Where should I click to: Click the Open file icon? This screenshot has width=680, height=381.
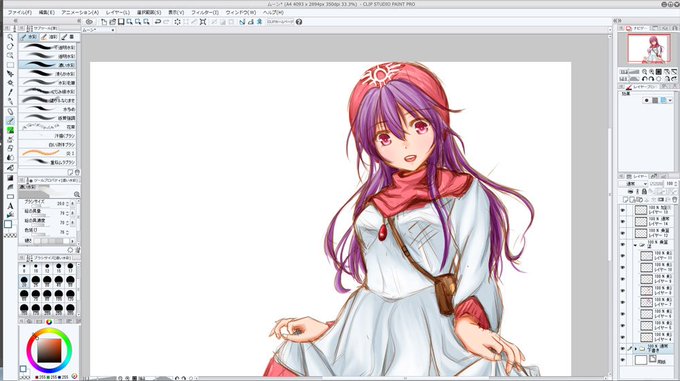pyautogui.click(x=113, y=22)
